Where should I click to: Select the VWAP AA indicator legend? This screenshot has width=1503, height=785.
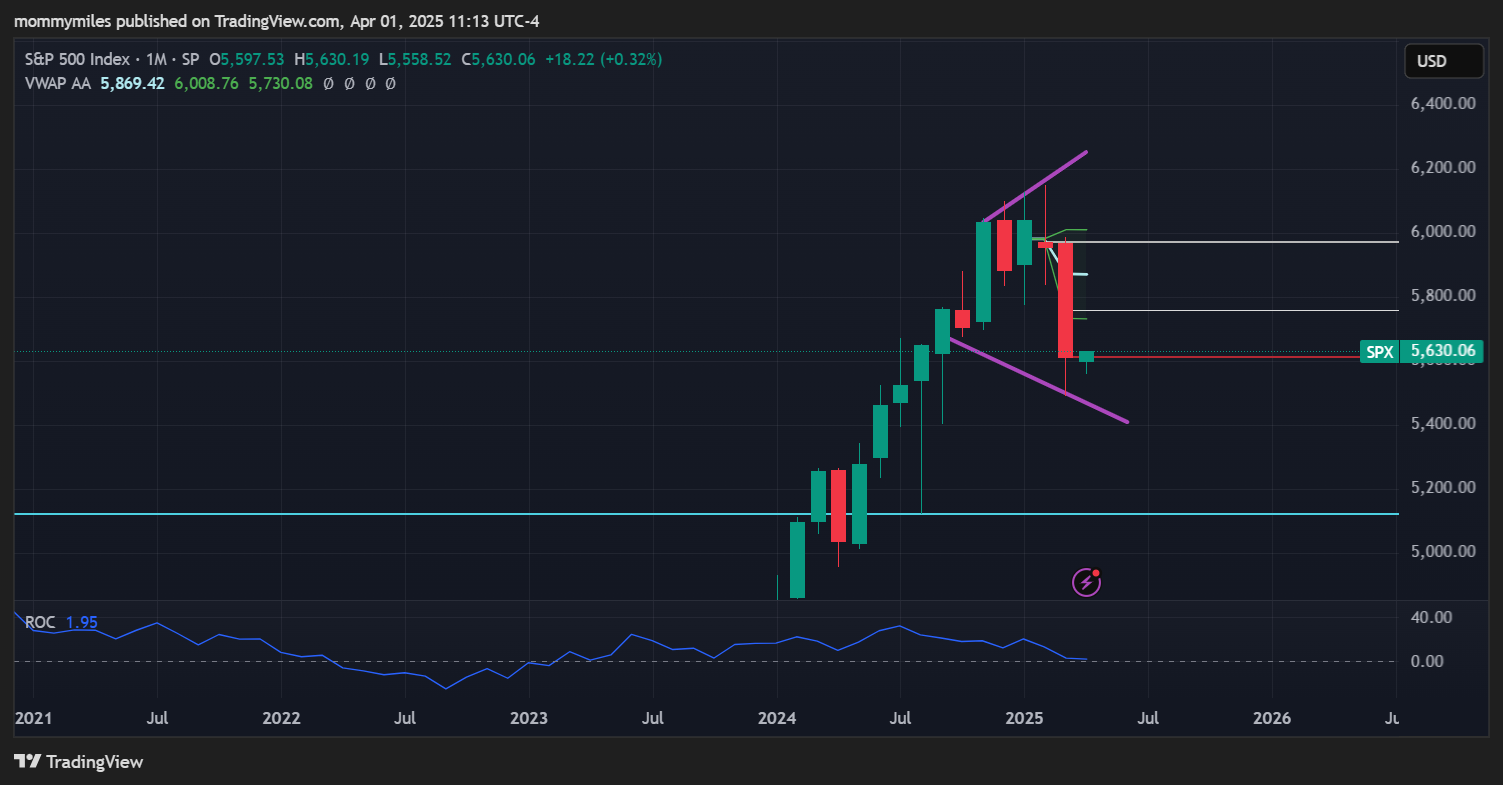click(58, 84)
